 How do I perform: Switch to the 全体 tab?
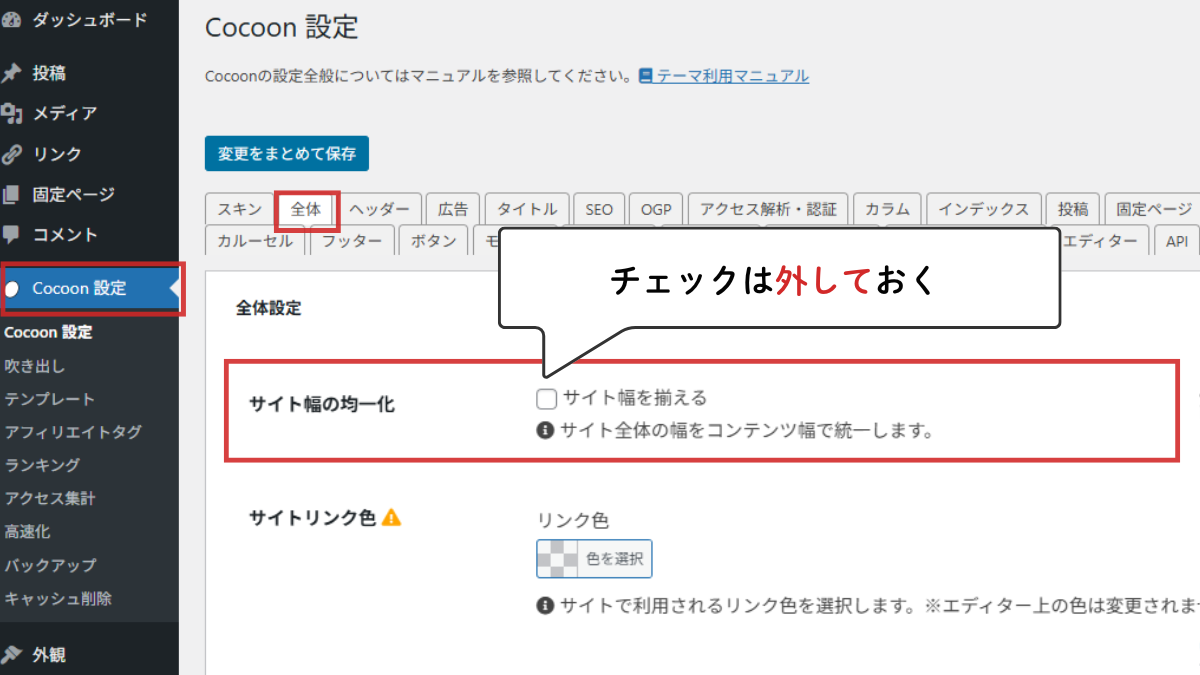(306, 210)
